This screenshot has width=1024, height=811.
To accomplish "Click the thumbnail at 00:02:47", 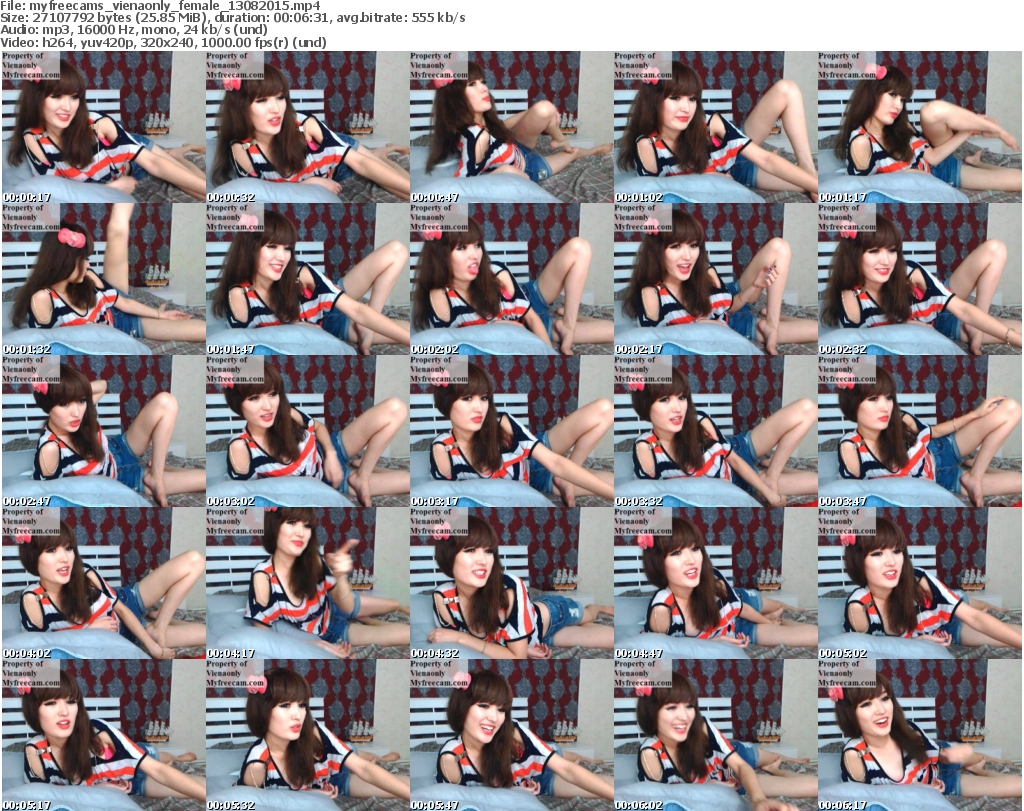I will tap(103, 431).
